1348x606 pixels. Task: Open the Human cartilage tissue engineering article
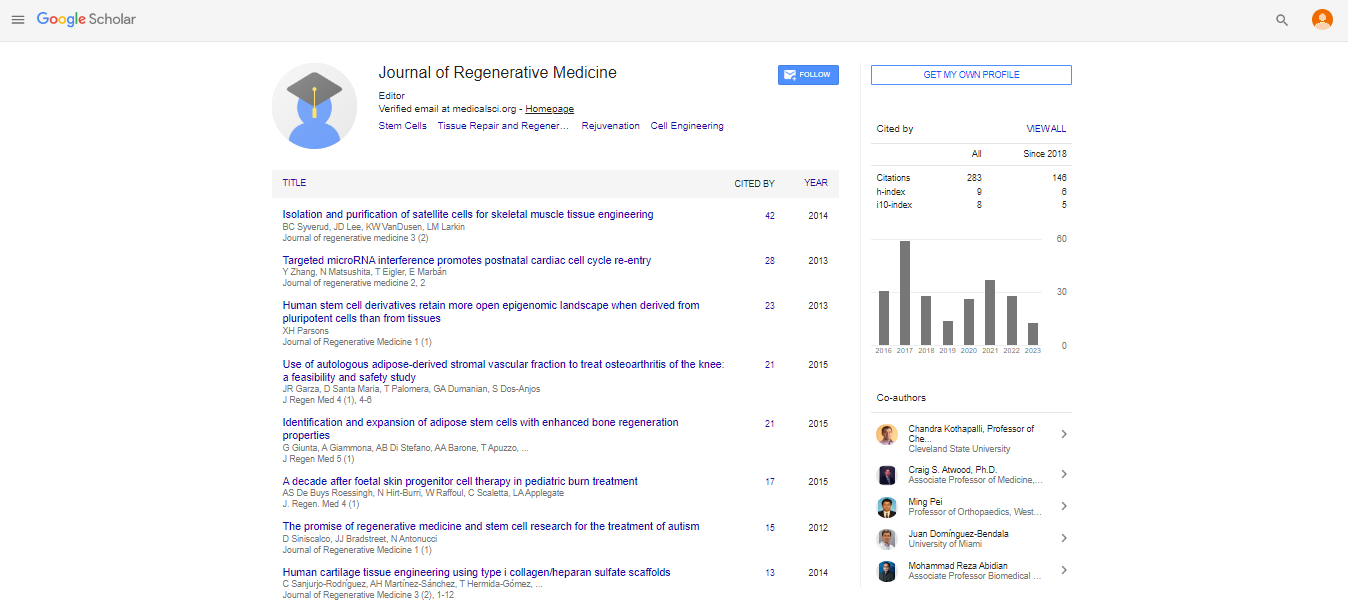(x=476, y=572)
